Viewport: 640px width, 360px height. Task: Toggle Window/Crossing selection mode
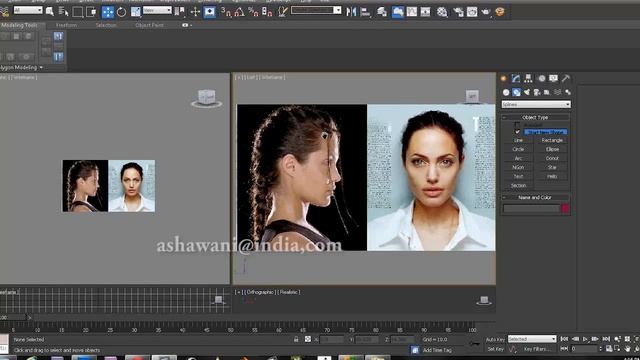(91, 11)
